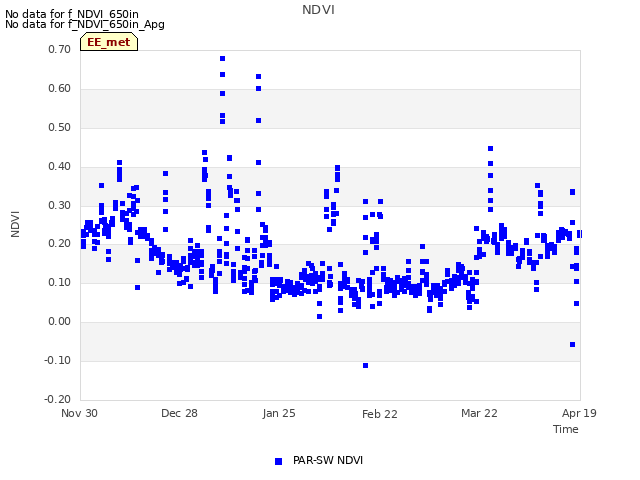Click the Jan 25 x-axis tick label
Image resolution: width=640 pixels, height=480 pixels.
click(279, 413)
